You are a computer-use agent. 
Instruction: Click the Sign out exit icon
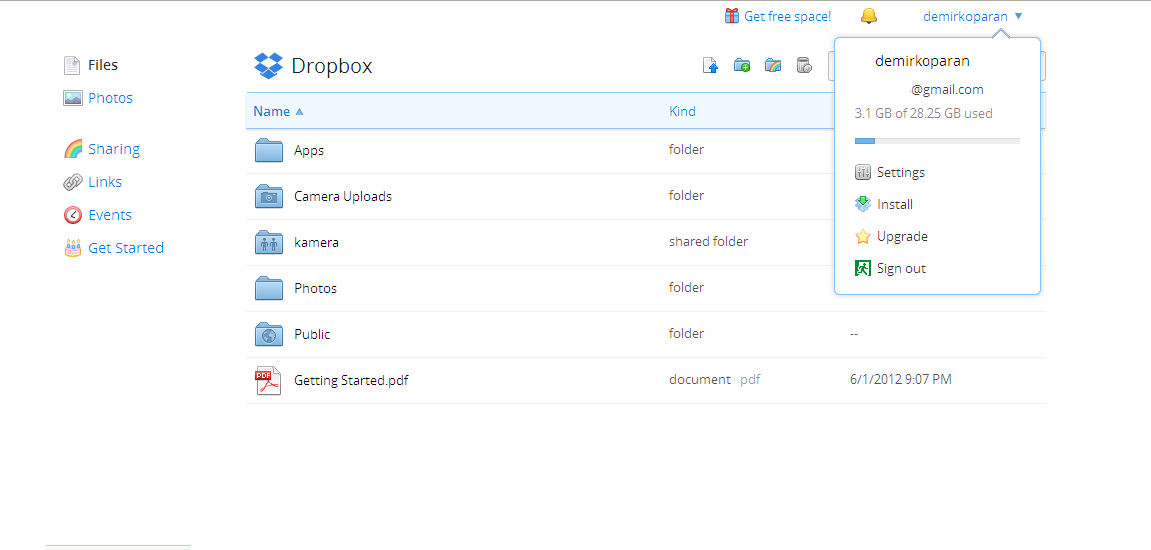coord(863,269)
